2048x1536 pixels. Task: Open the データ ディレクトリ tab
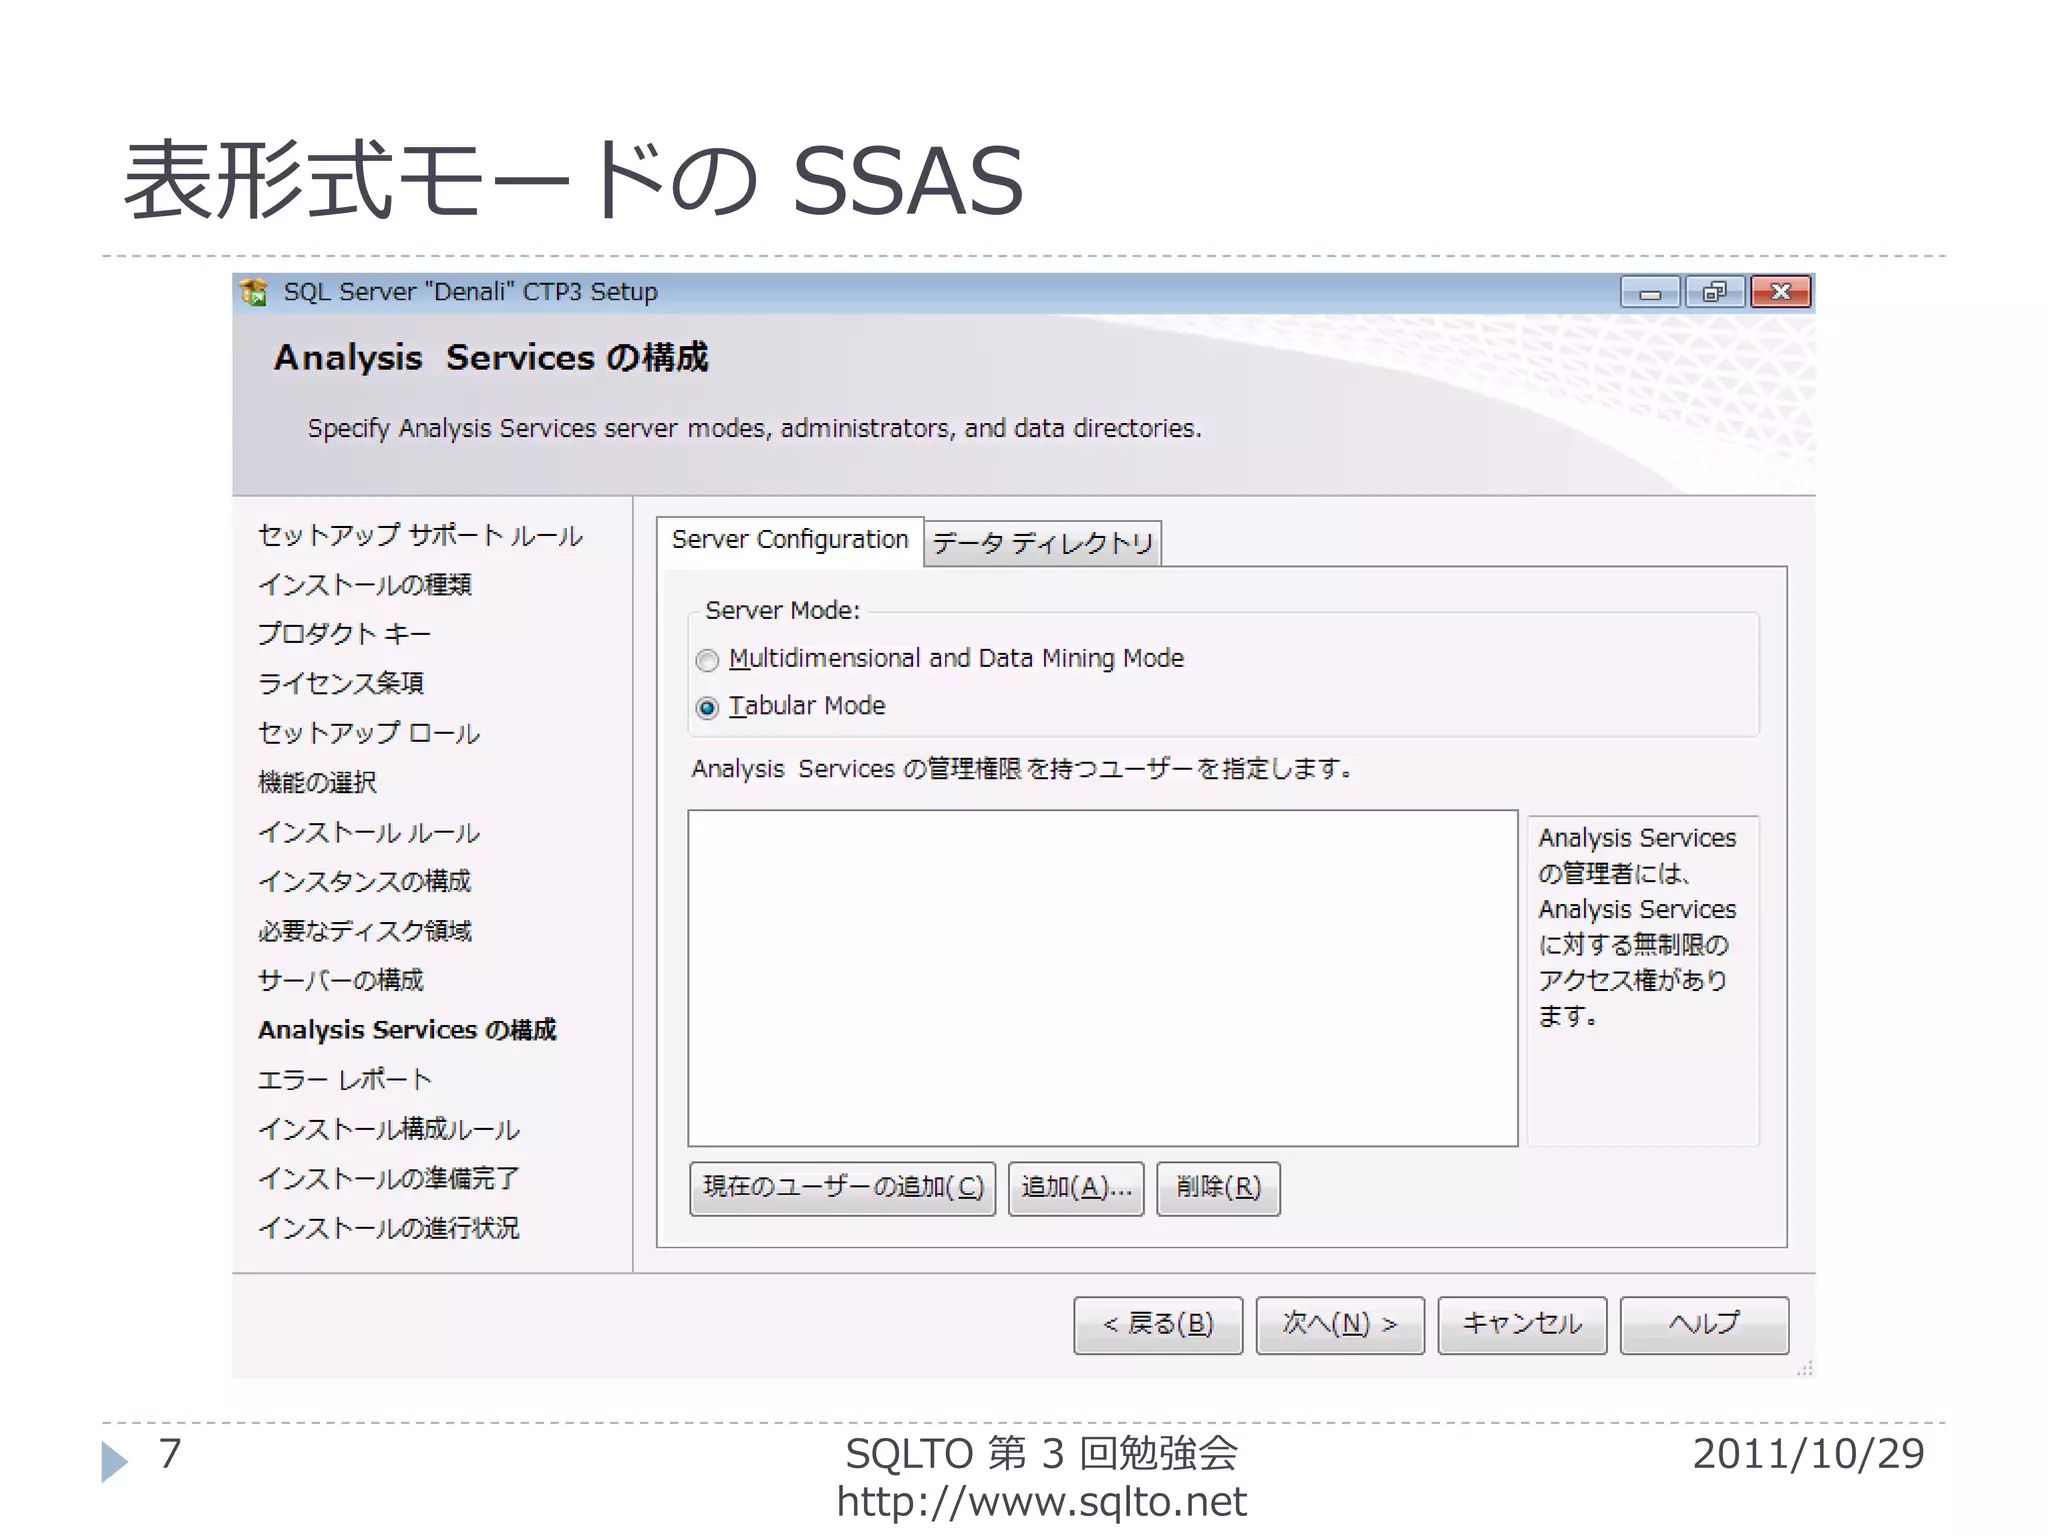1043,543
